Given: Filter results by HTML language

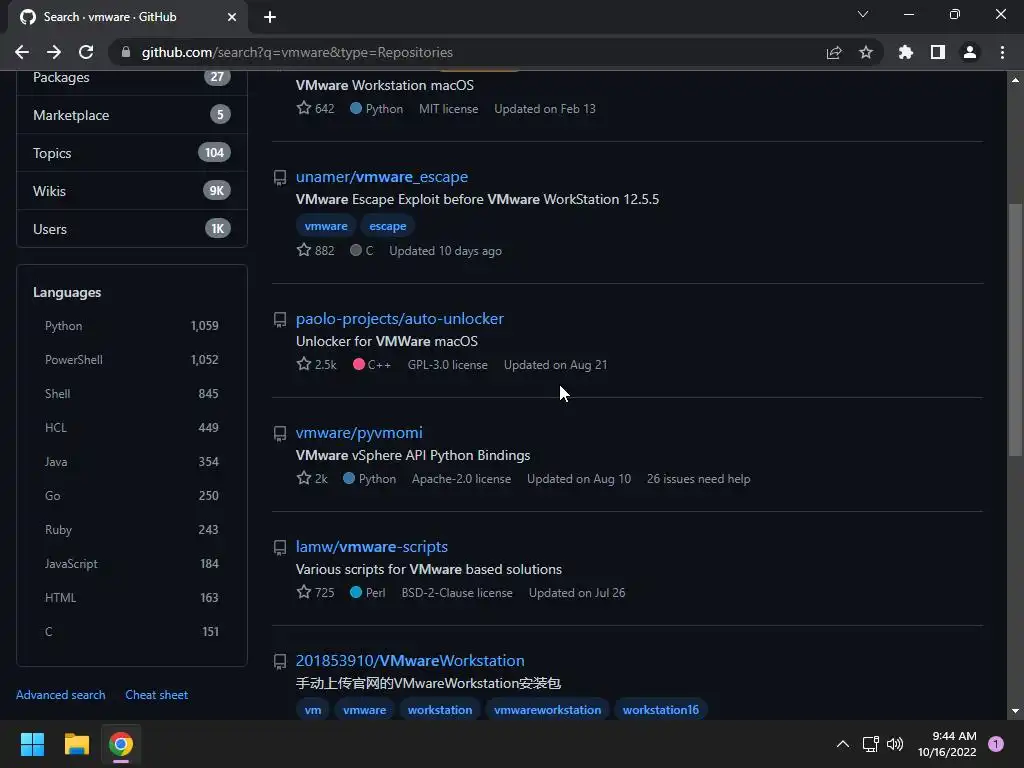Looking at the screenshot, I should click(132, 598).
